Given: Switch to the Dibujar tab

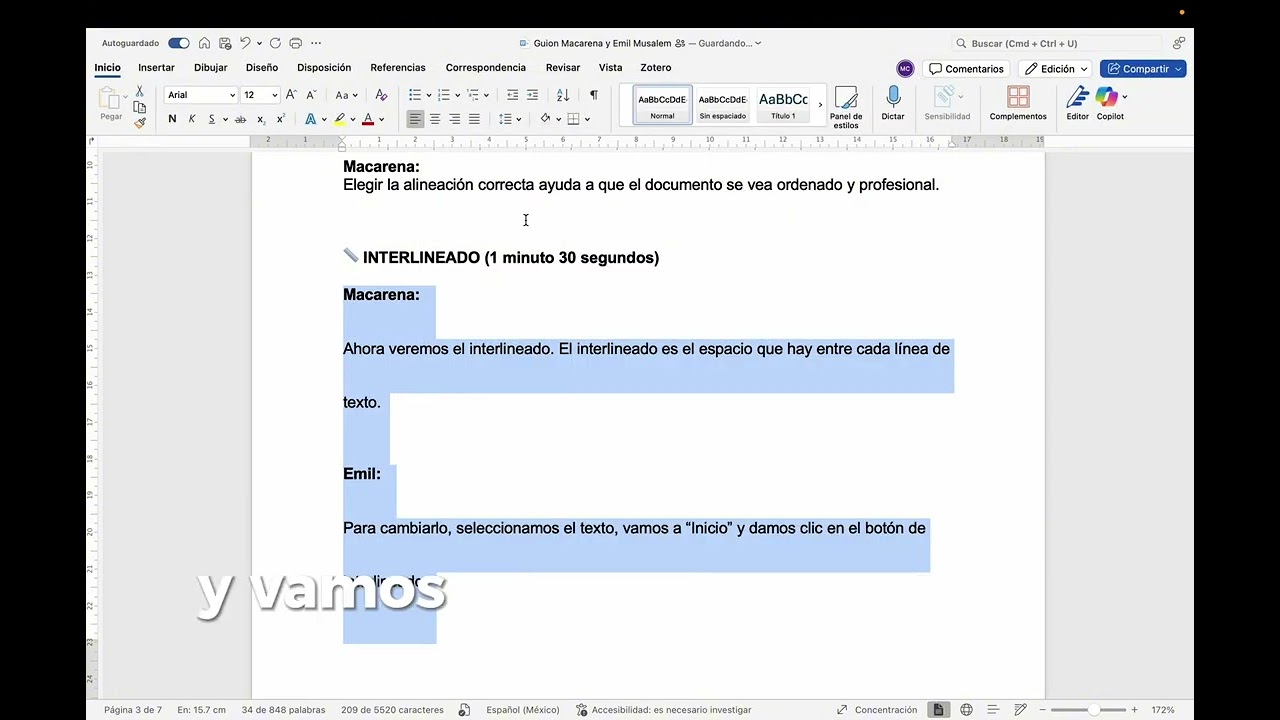Looking at the screenshot, I should [210, 68].
